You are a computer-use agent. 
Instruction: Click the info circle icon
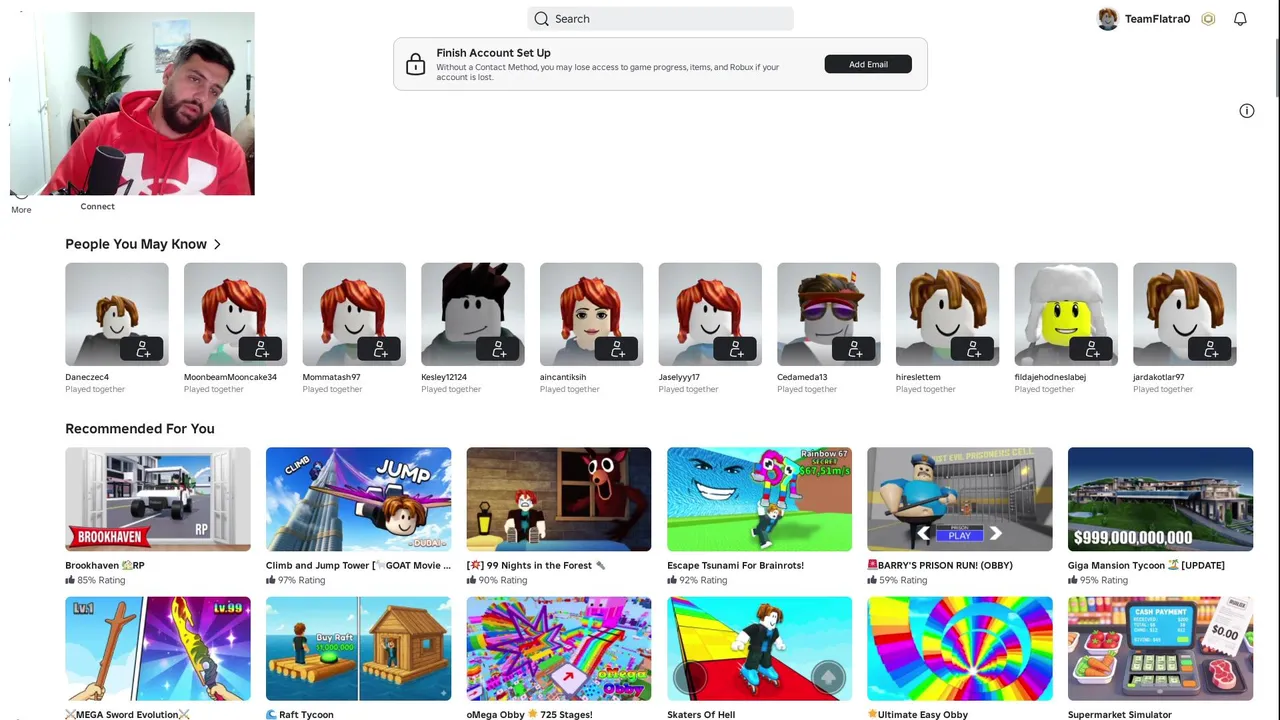coord(1247,111)
